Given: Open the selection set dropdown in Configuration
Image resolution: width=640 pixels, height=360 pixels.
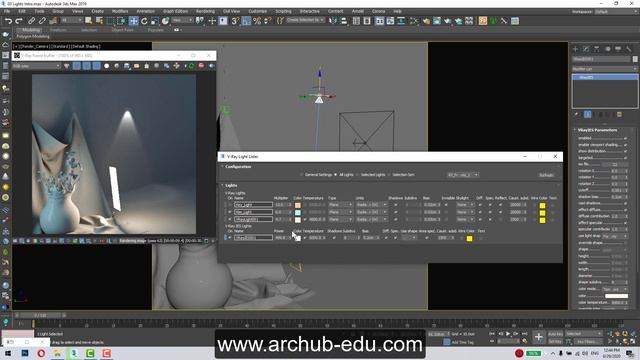Looking at the screenshot, I should tap(463, 175).
